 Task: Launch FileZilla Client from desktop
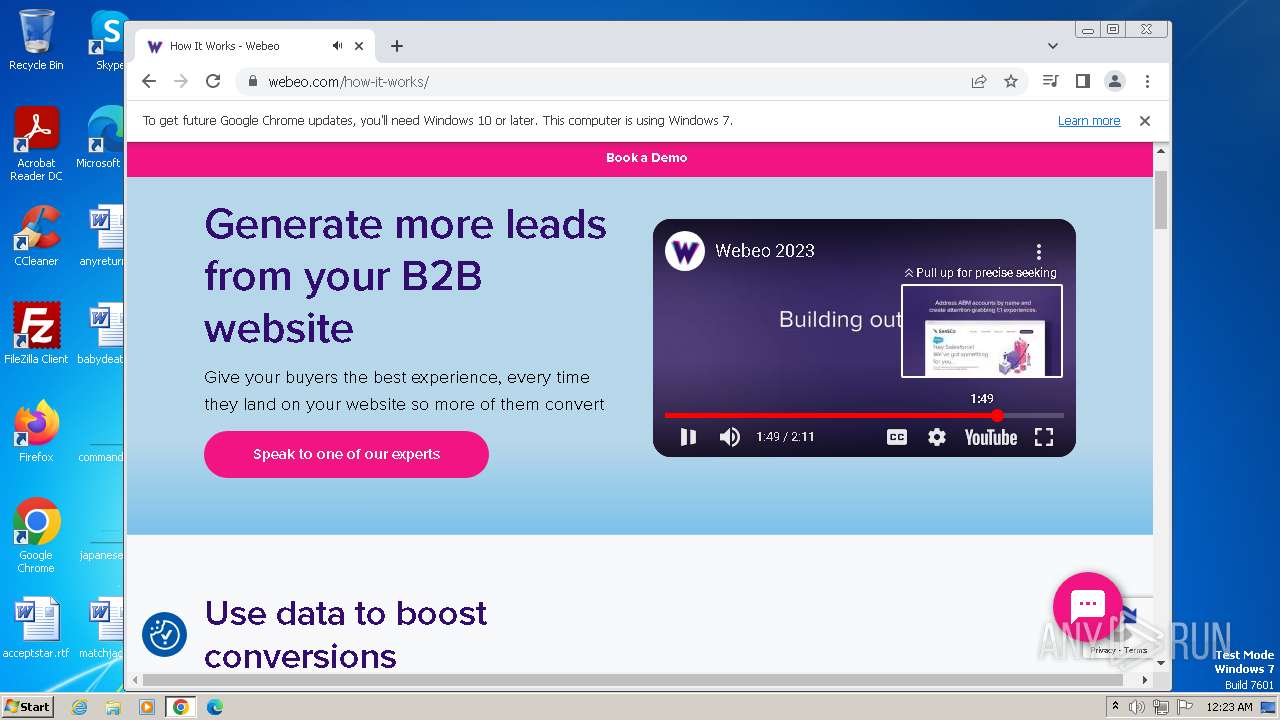point(36,334)
